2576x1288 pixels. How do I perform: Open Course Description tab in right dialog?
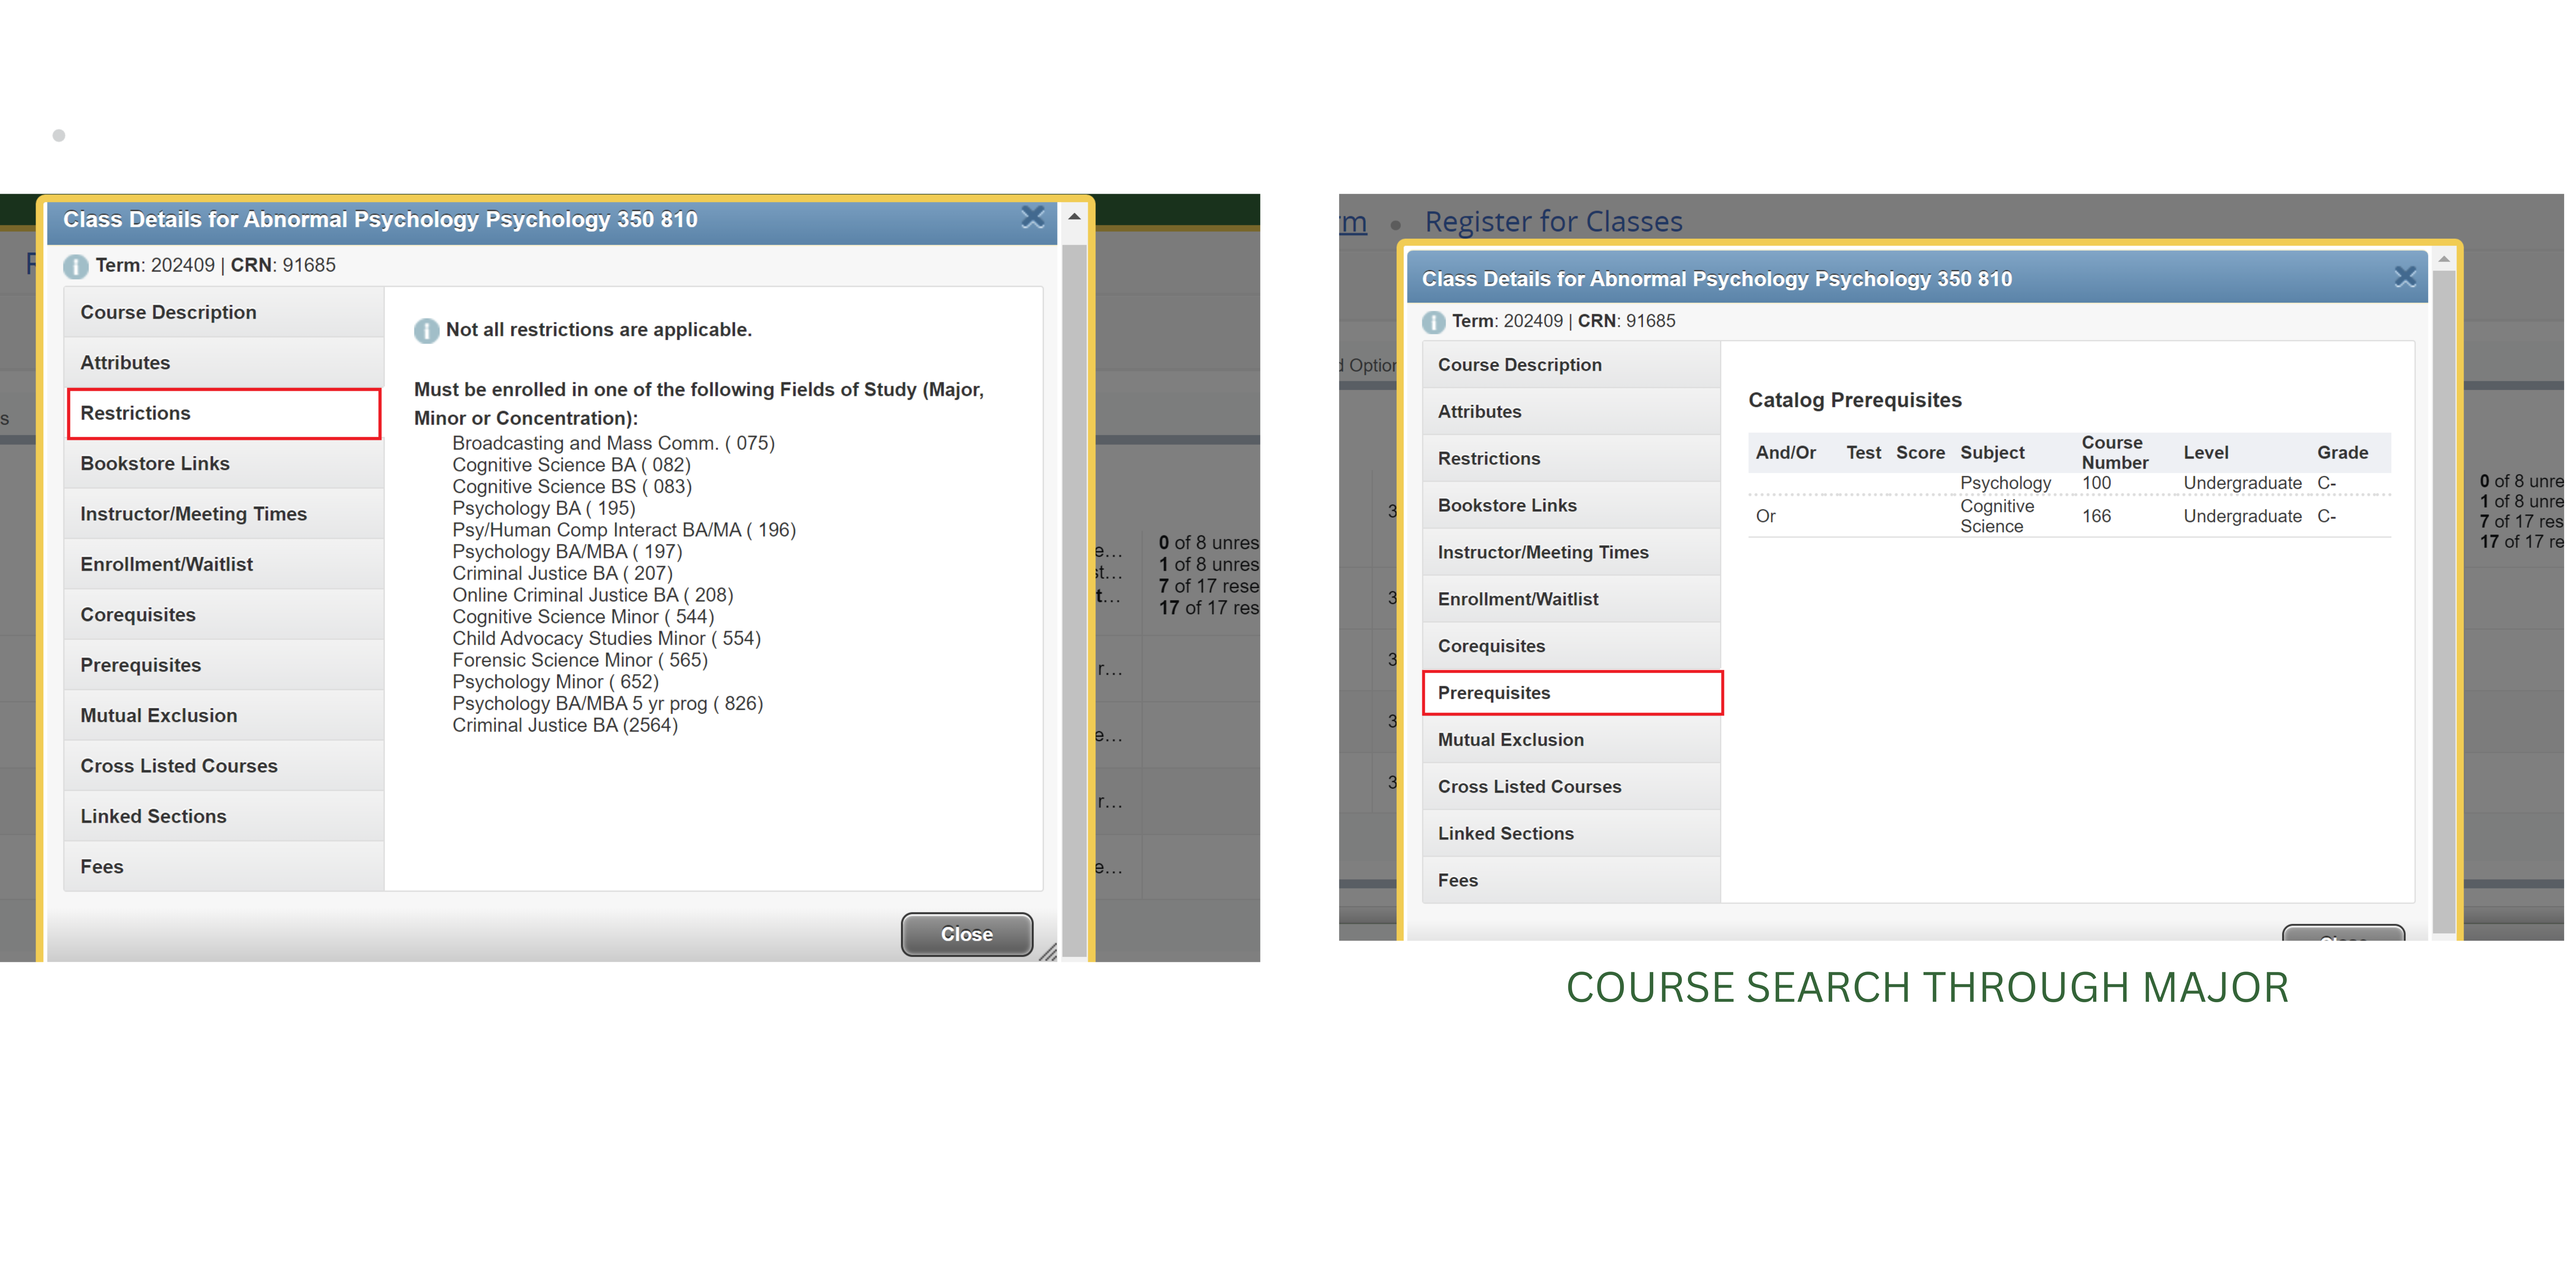pyautogui.click(x=1571, y=365)
